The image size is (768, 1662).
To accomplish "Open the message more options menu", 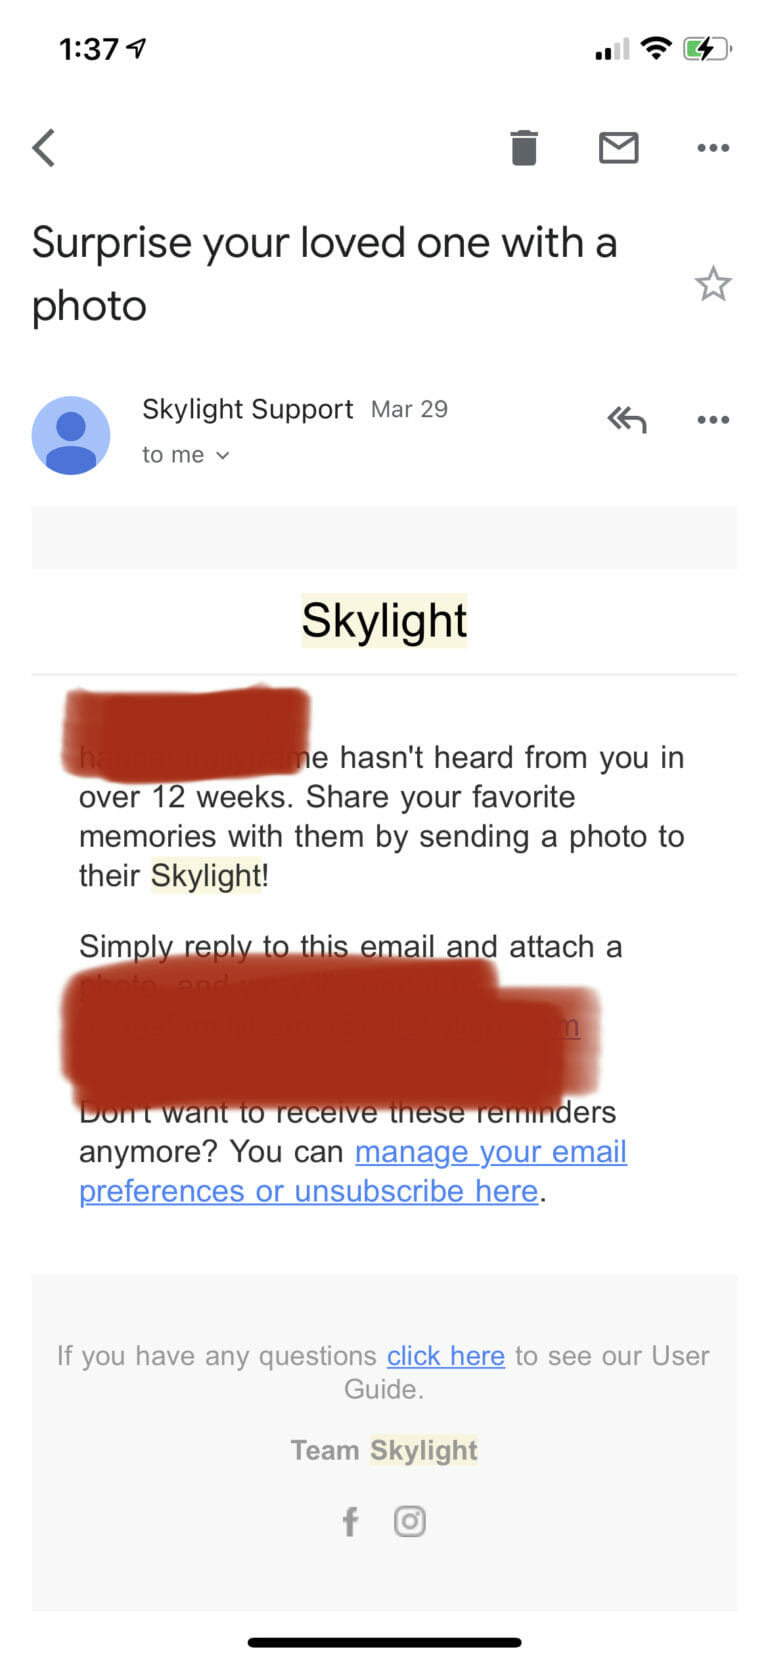I will (x=712, y=420).
